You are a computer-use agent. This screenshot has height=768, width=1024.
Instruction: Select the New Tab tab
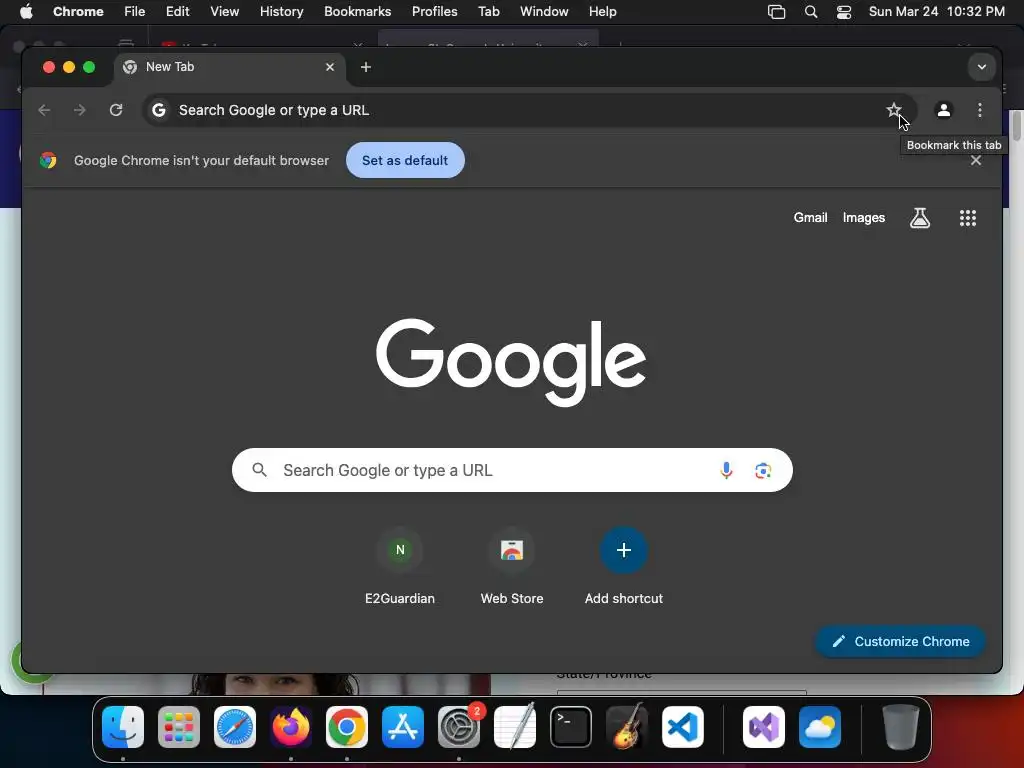click(x=229, y=67)
